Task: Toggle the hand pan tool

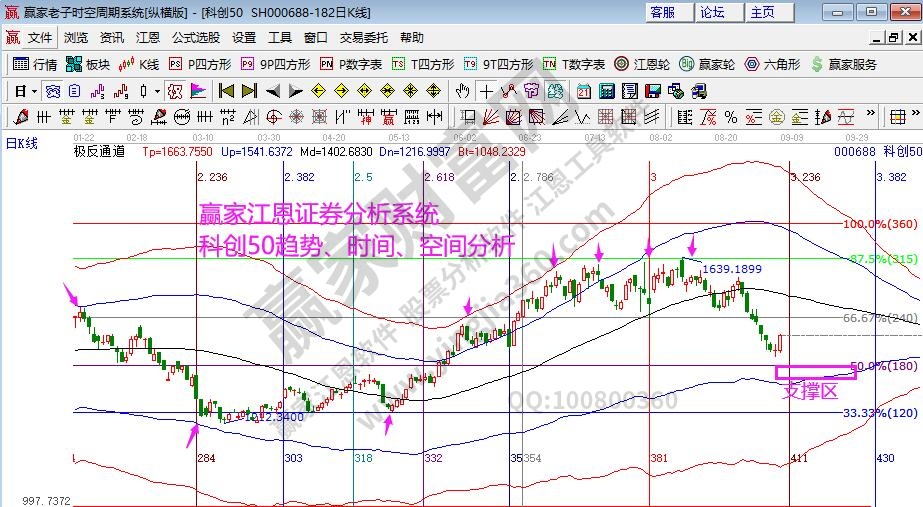Action: 463,91
